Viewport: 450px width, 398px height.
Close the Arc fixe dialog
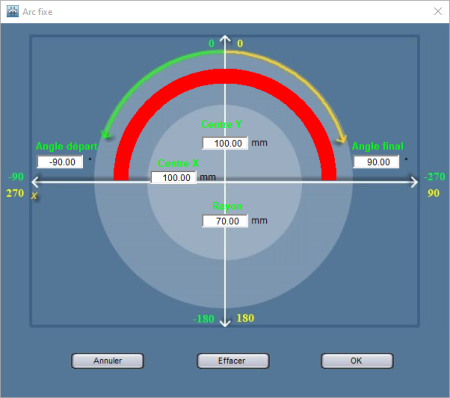tap(438, 12)
